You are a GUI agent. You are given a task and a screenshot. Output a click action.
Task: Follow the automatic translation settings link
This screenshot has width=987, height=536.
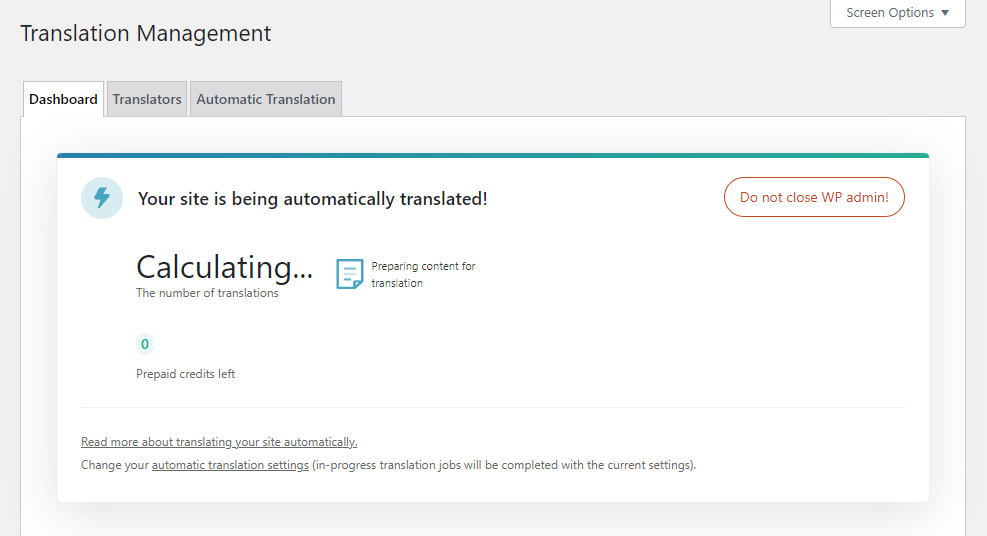pyautogui.click(x=230, y=465)
